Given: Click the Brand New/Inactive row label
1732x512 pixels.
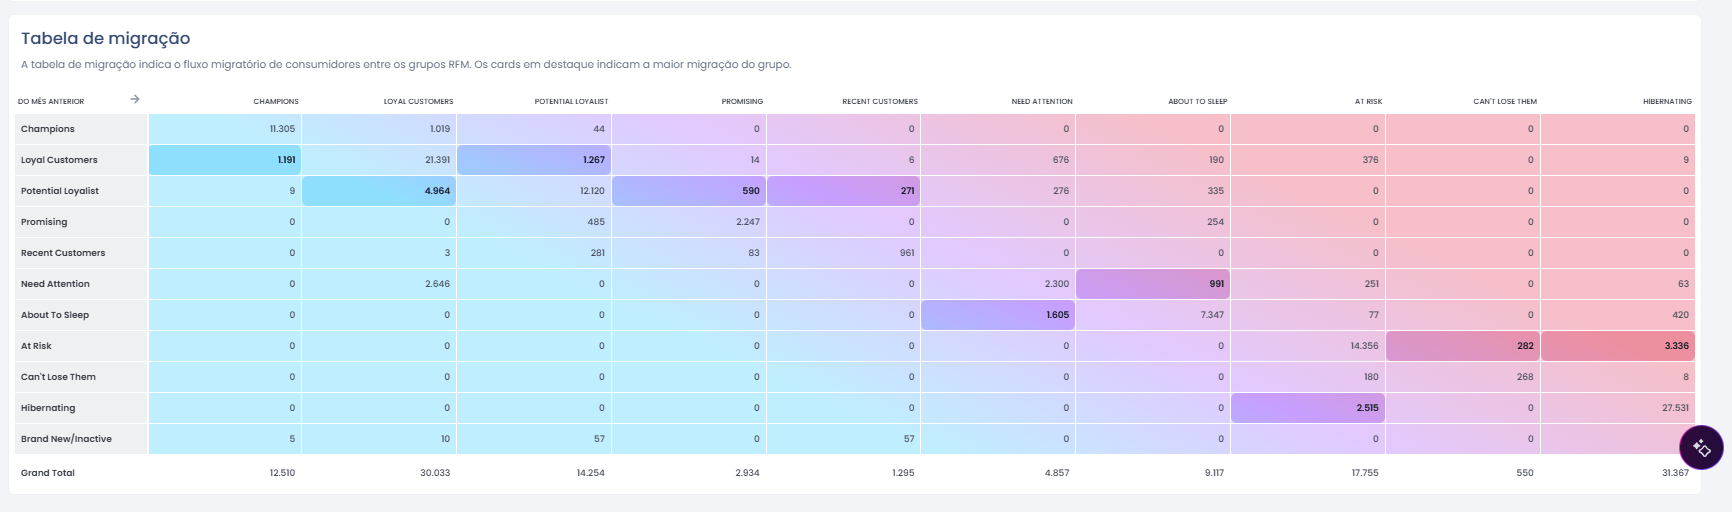Looking at the screenshot, I should click(x=66, y=439).
